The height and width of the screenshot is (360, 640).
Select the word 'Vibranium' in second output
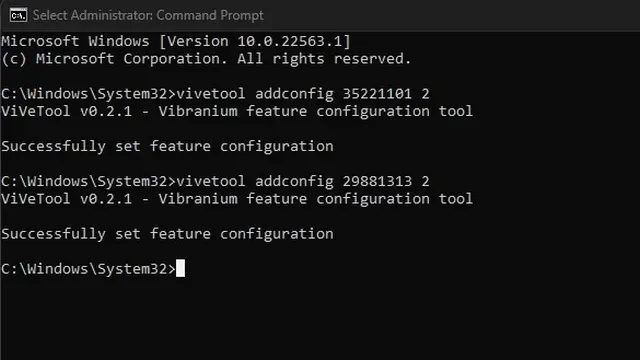(x=198, y=199)
